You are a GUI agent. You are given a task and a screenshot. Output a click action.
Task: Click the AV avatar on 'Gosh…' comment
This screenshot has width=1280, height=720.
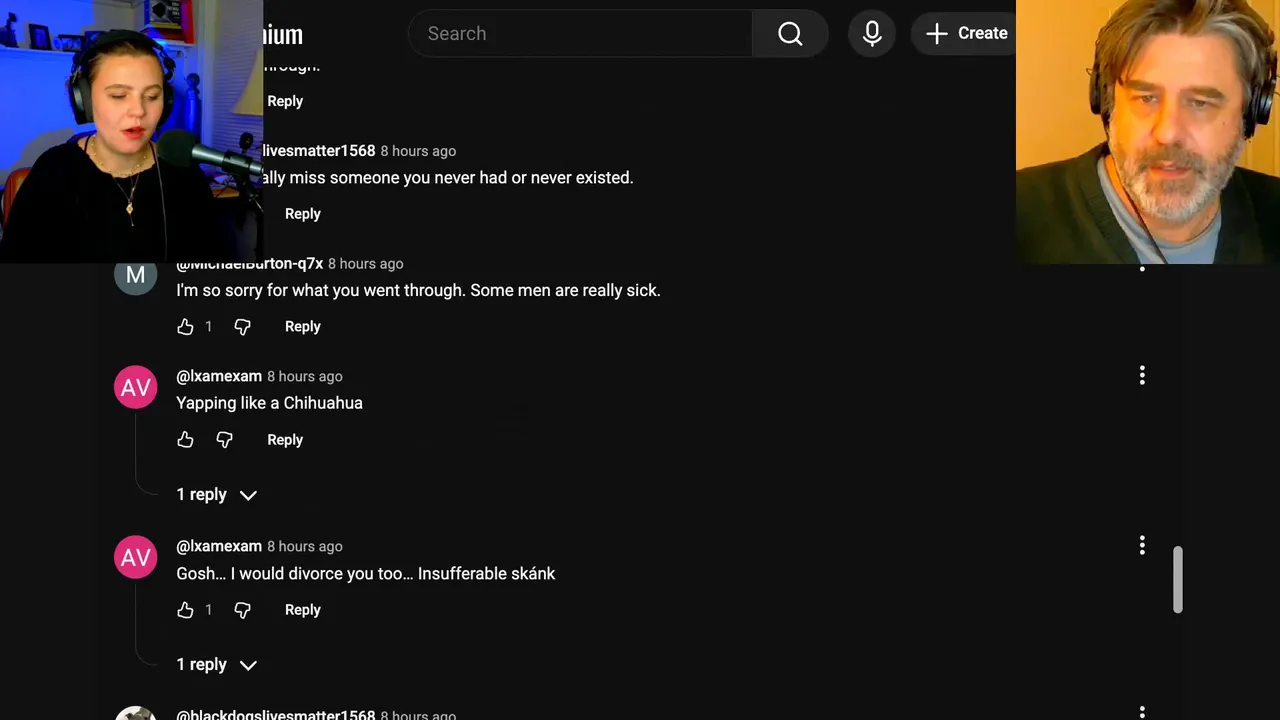[x=136, y=558]
